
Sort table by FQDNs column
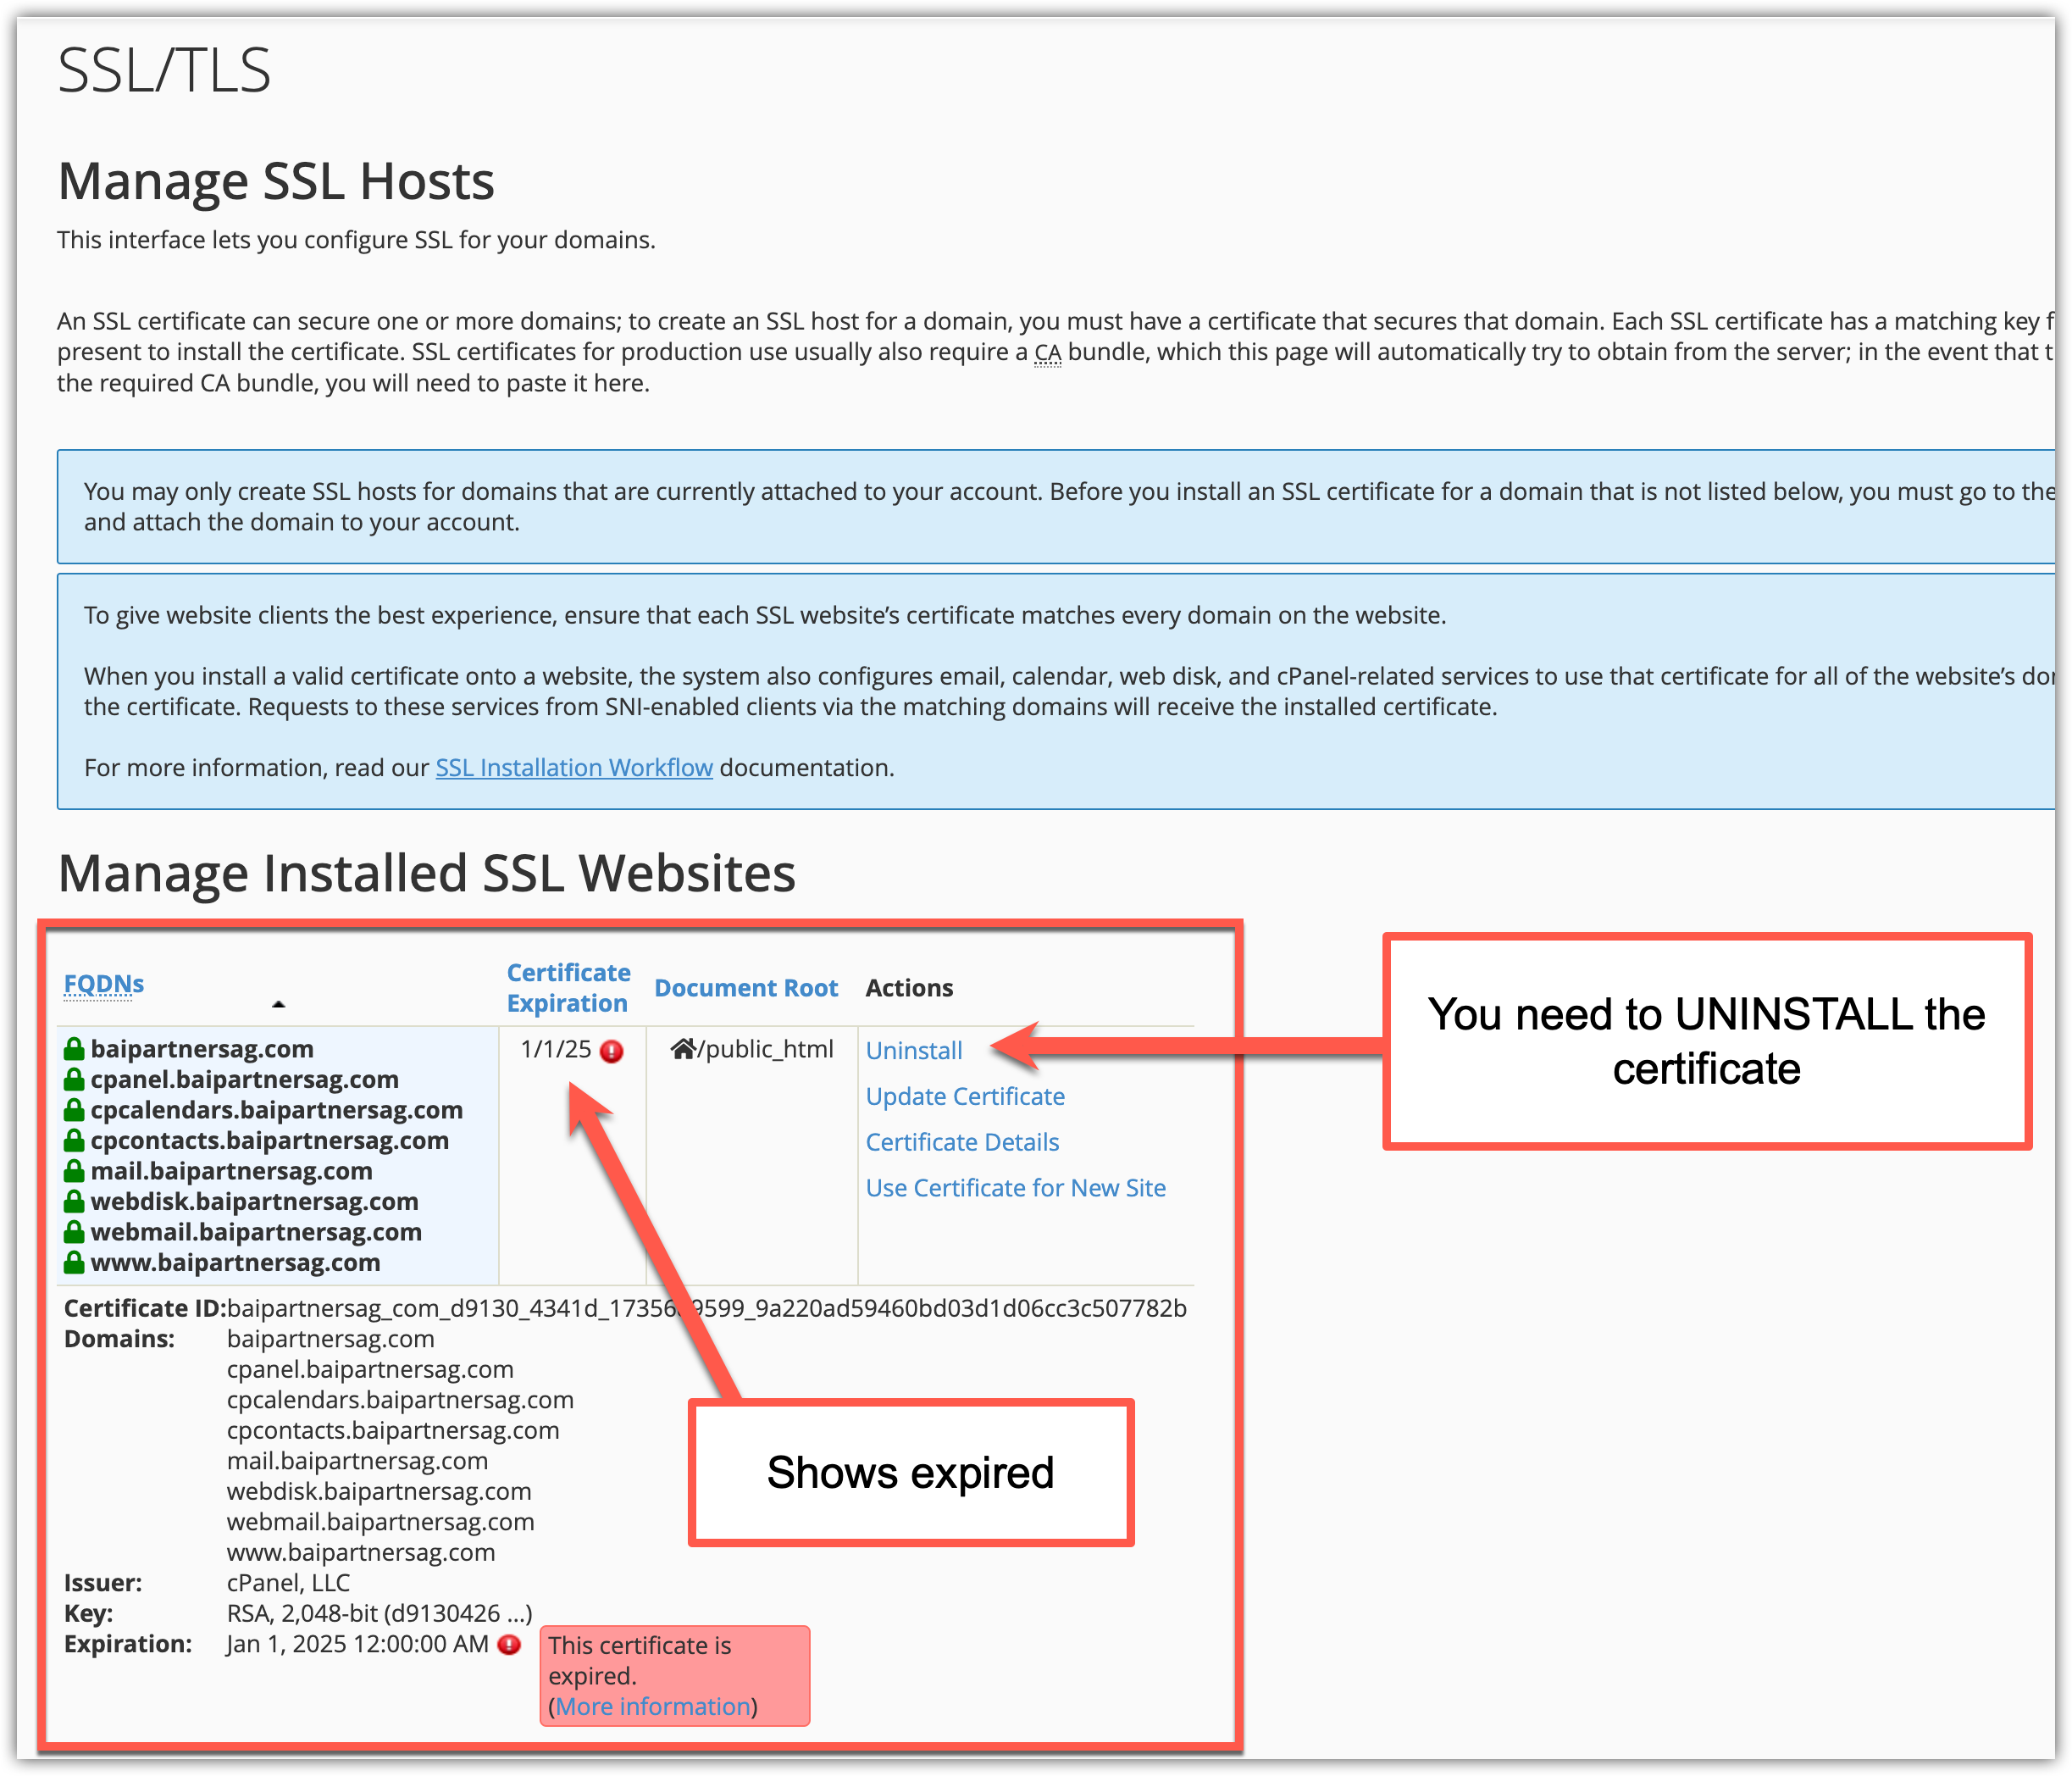104,984
